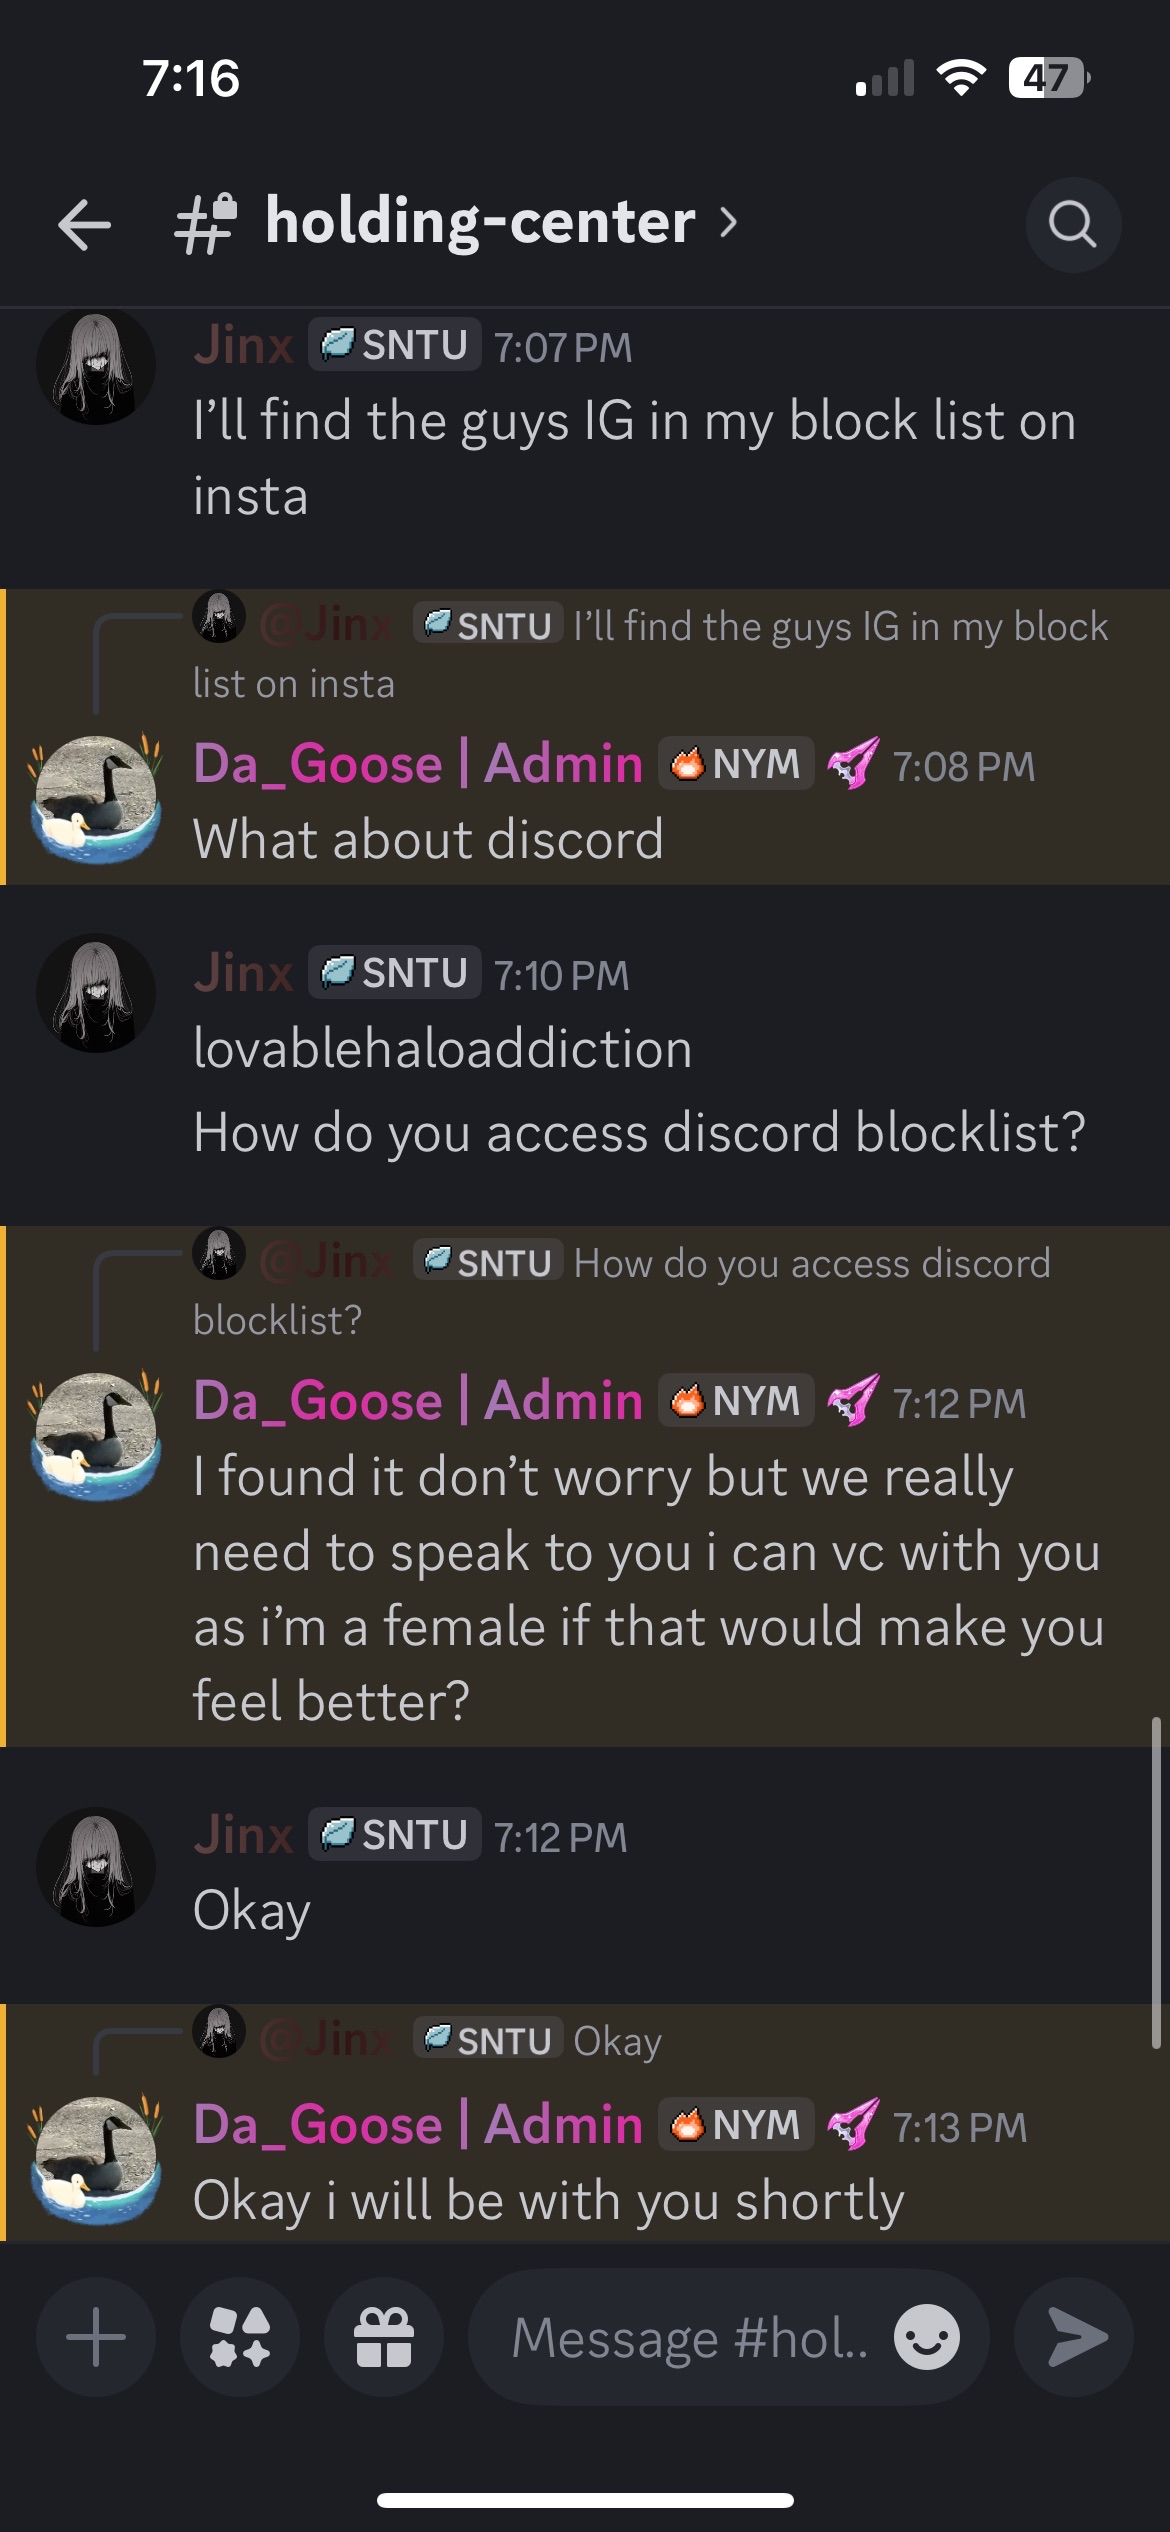Tap the back arrow icon

(x=85, y=224)
